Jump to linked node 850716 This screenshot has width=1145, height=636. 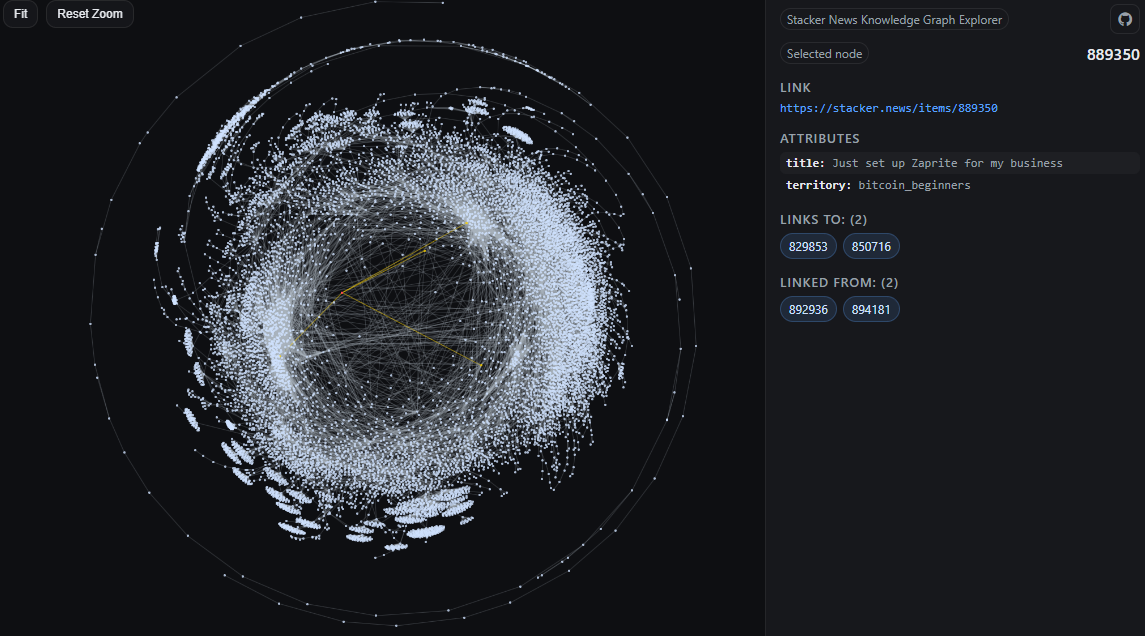(871, 246)
